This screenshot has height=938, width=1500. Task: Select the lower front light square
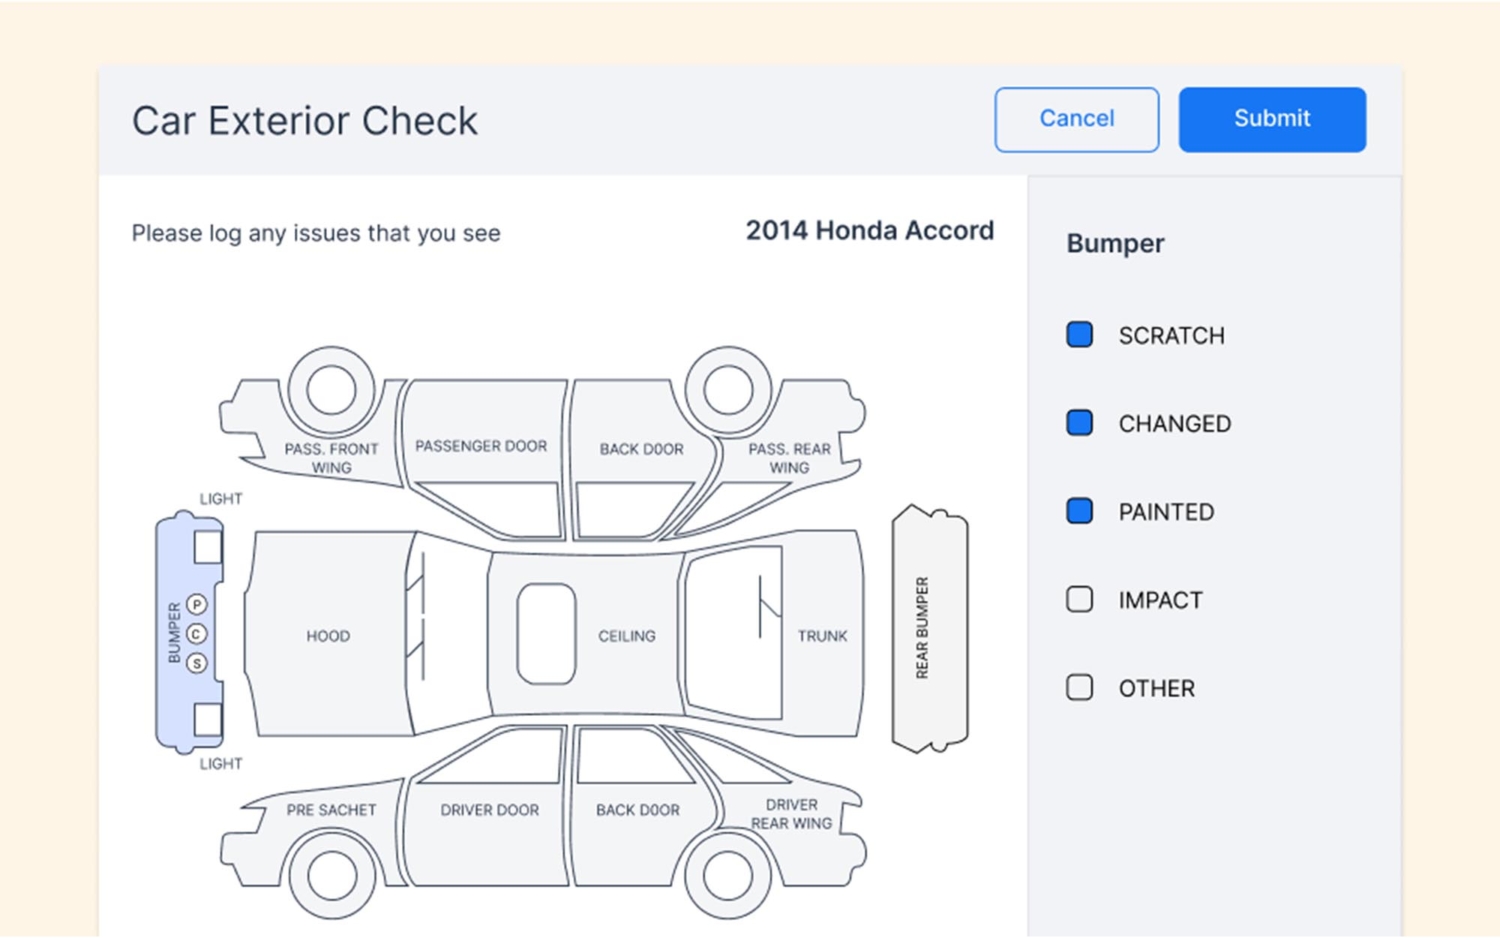coord(208,719)
